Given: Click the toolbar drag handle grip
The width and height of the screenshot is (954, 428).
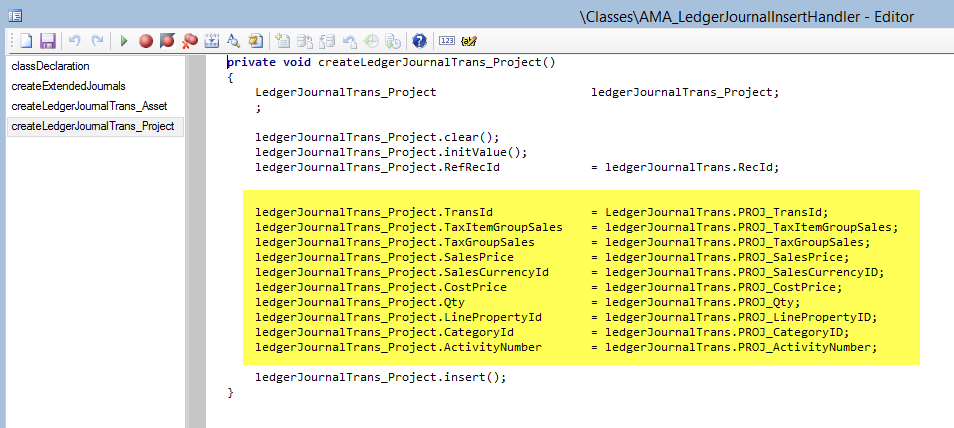Looking at the screenshot, I should tap(9, 41).
